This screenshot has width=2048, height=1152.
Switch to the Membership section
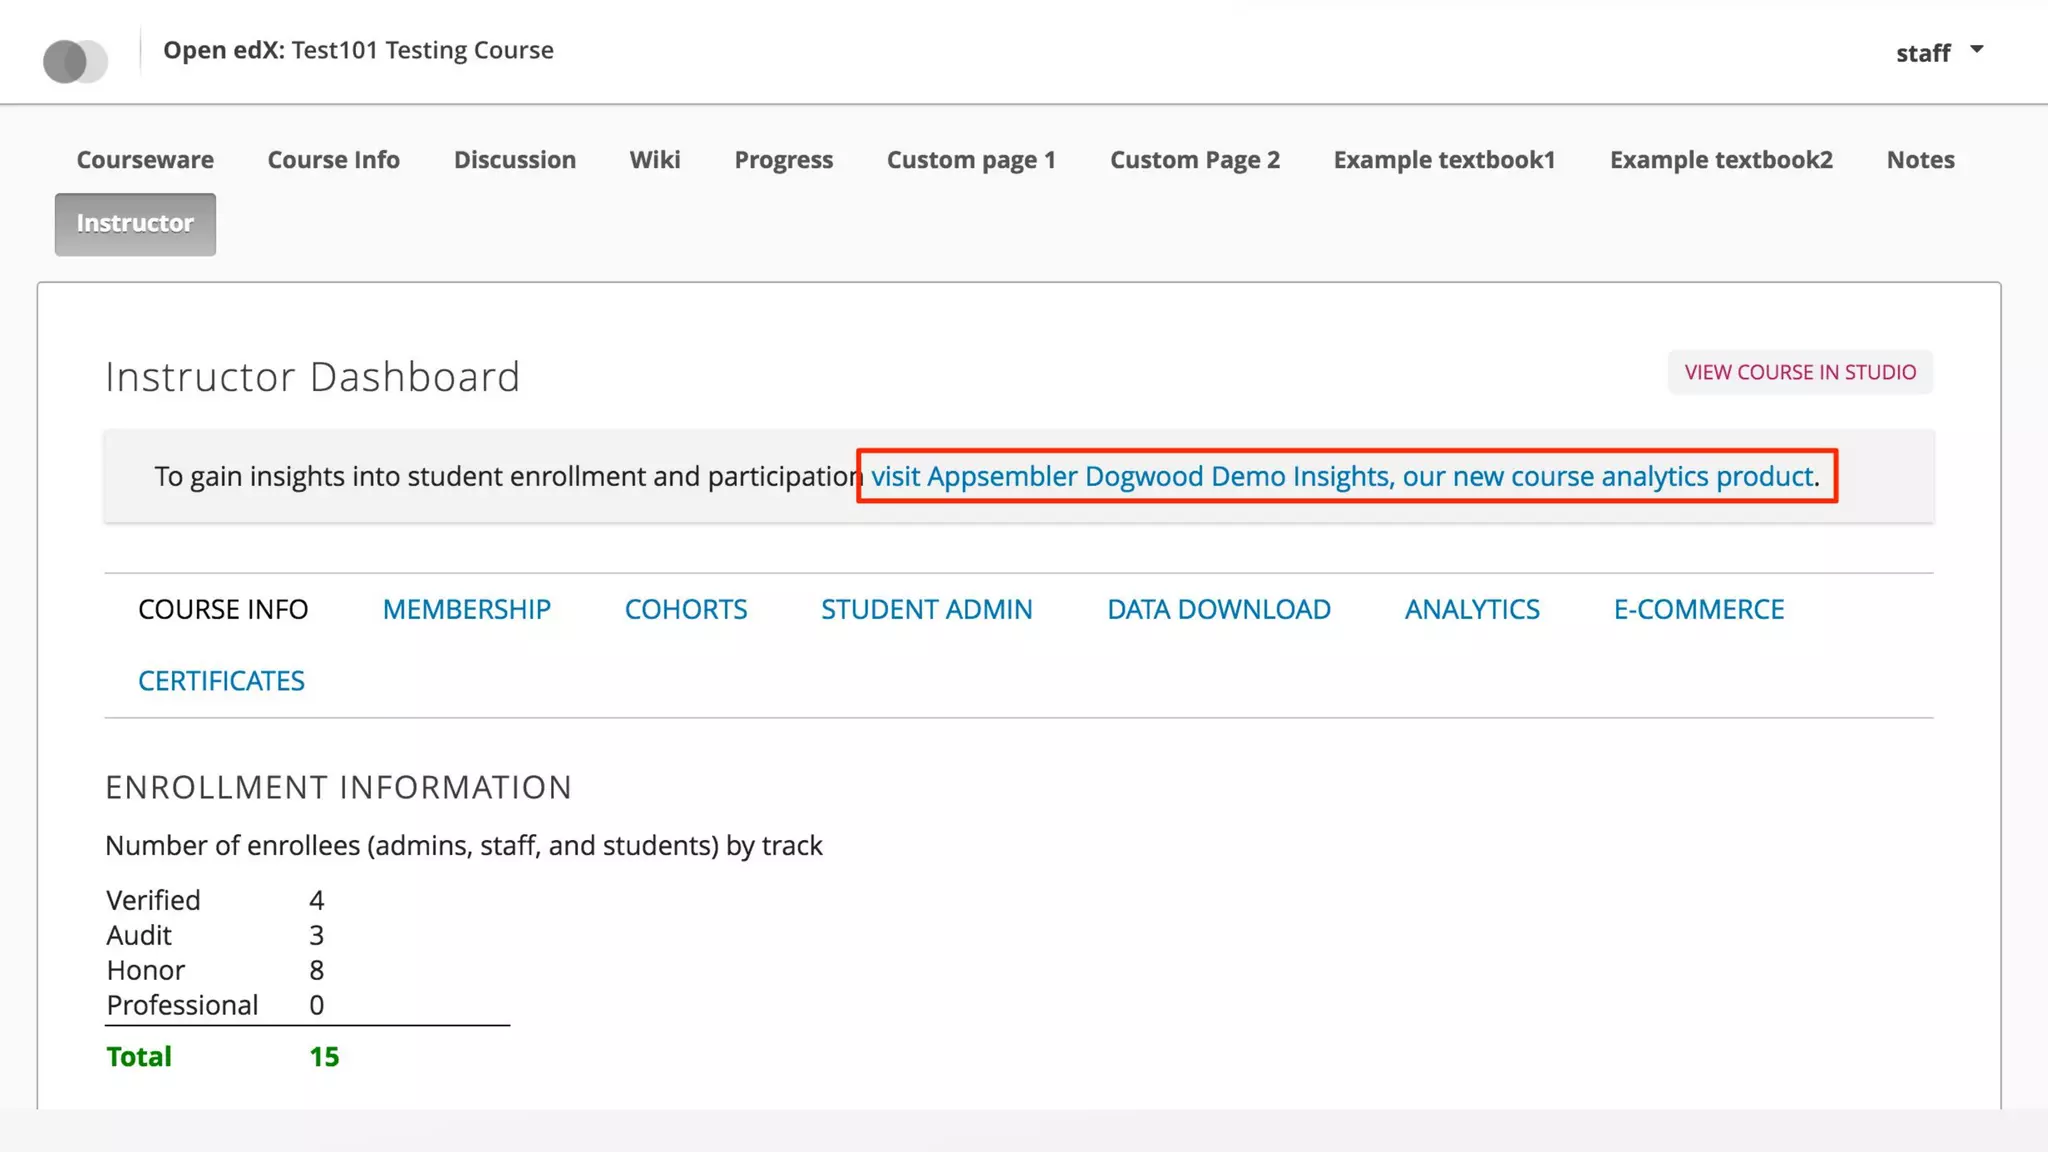click(466, 609)
